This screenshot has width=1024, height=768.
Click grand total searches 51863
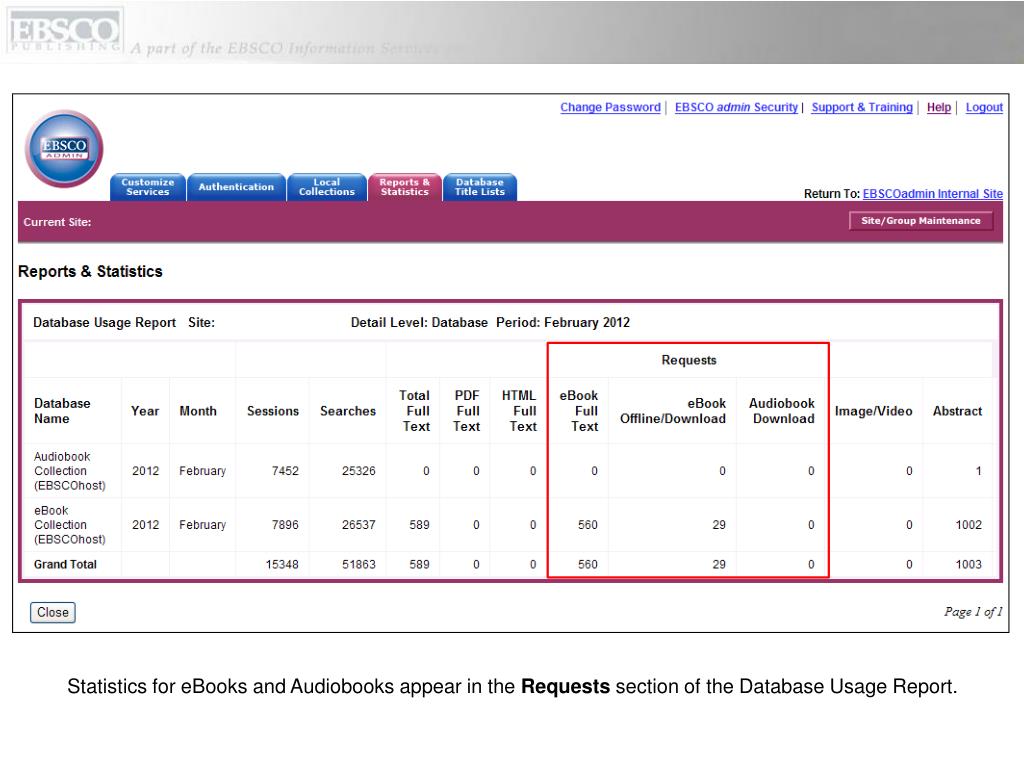359,564
